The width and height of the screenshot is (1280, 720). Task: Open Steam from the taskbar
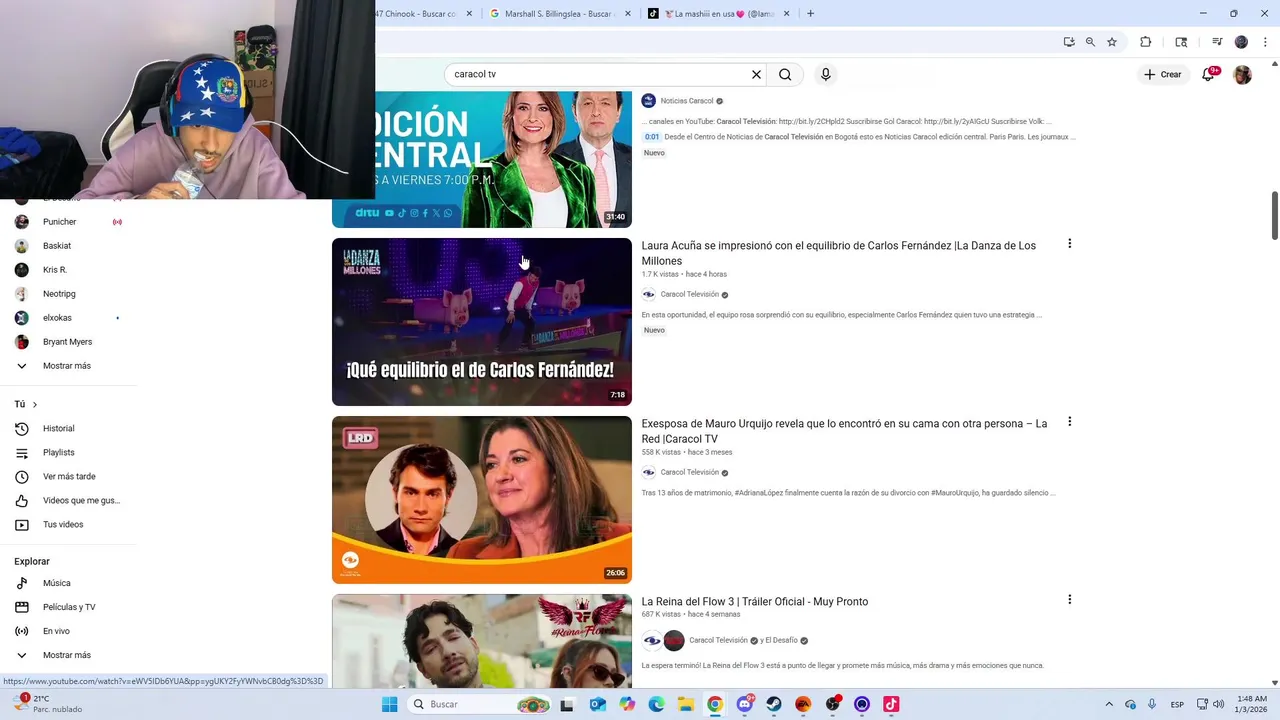pyautogui.click(x=774, y=704)
